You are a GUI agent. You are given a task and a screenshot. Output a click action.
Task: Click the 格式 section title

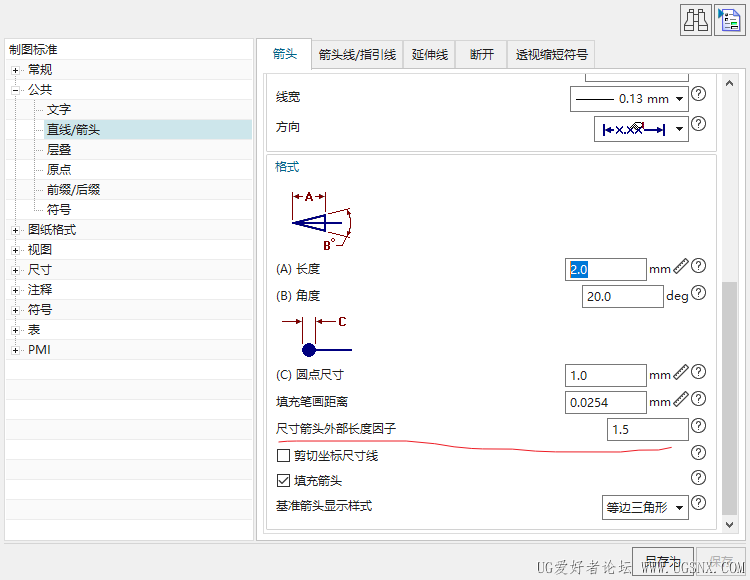287,167
